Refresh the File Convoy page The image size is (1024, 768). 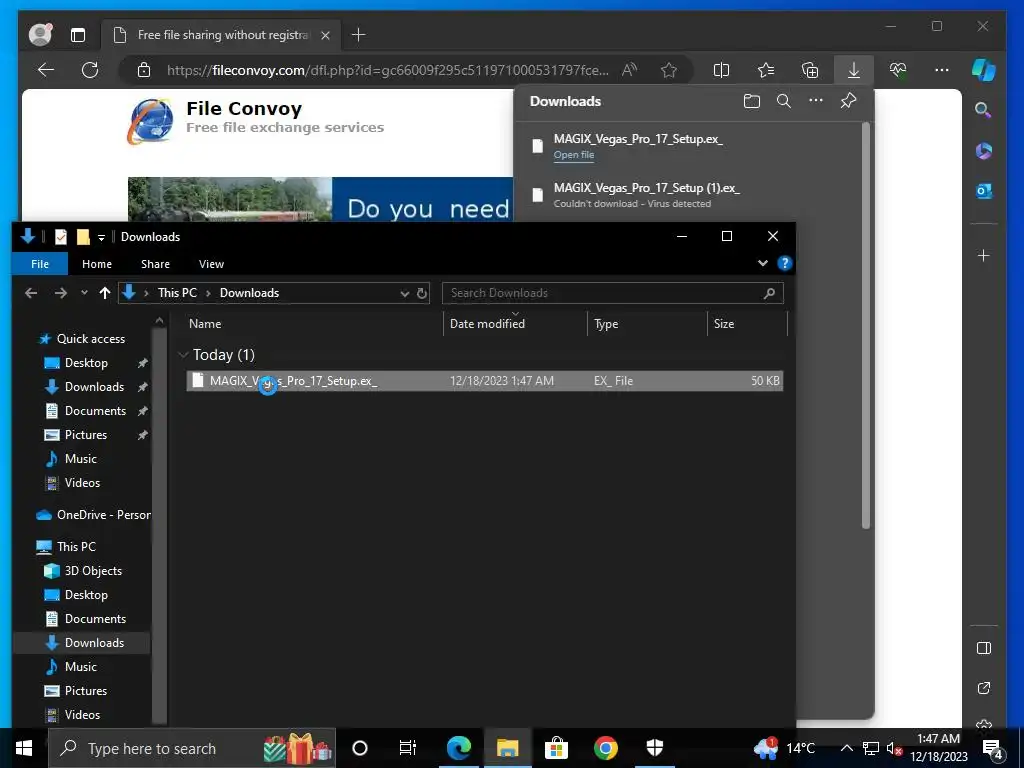pos(90,70)
